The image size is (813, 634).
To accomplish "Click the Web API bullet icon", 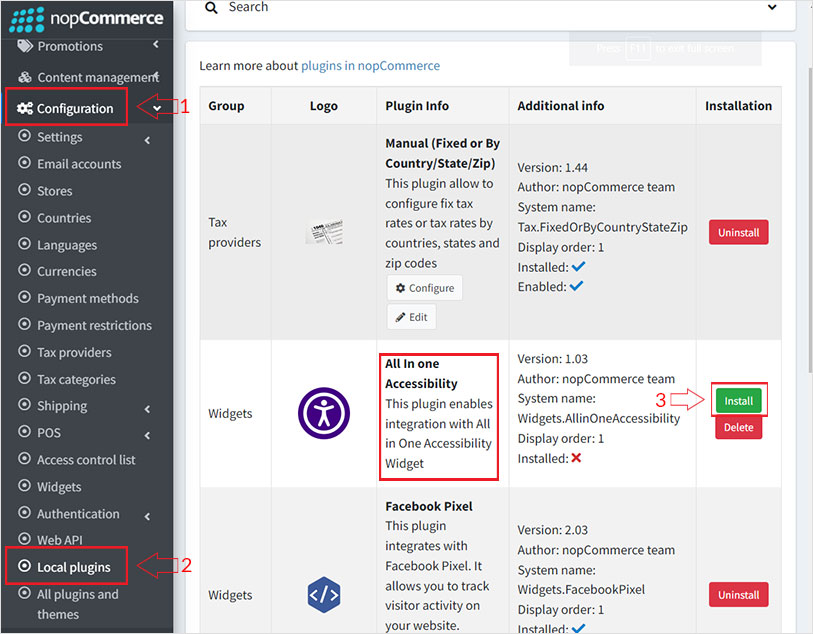I will coord(24,539).
